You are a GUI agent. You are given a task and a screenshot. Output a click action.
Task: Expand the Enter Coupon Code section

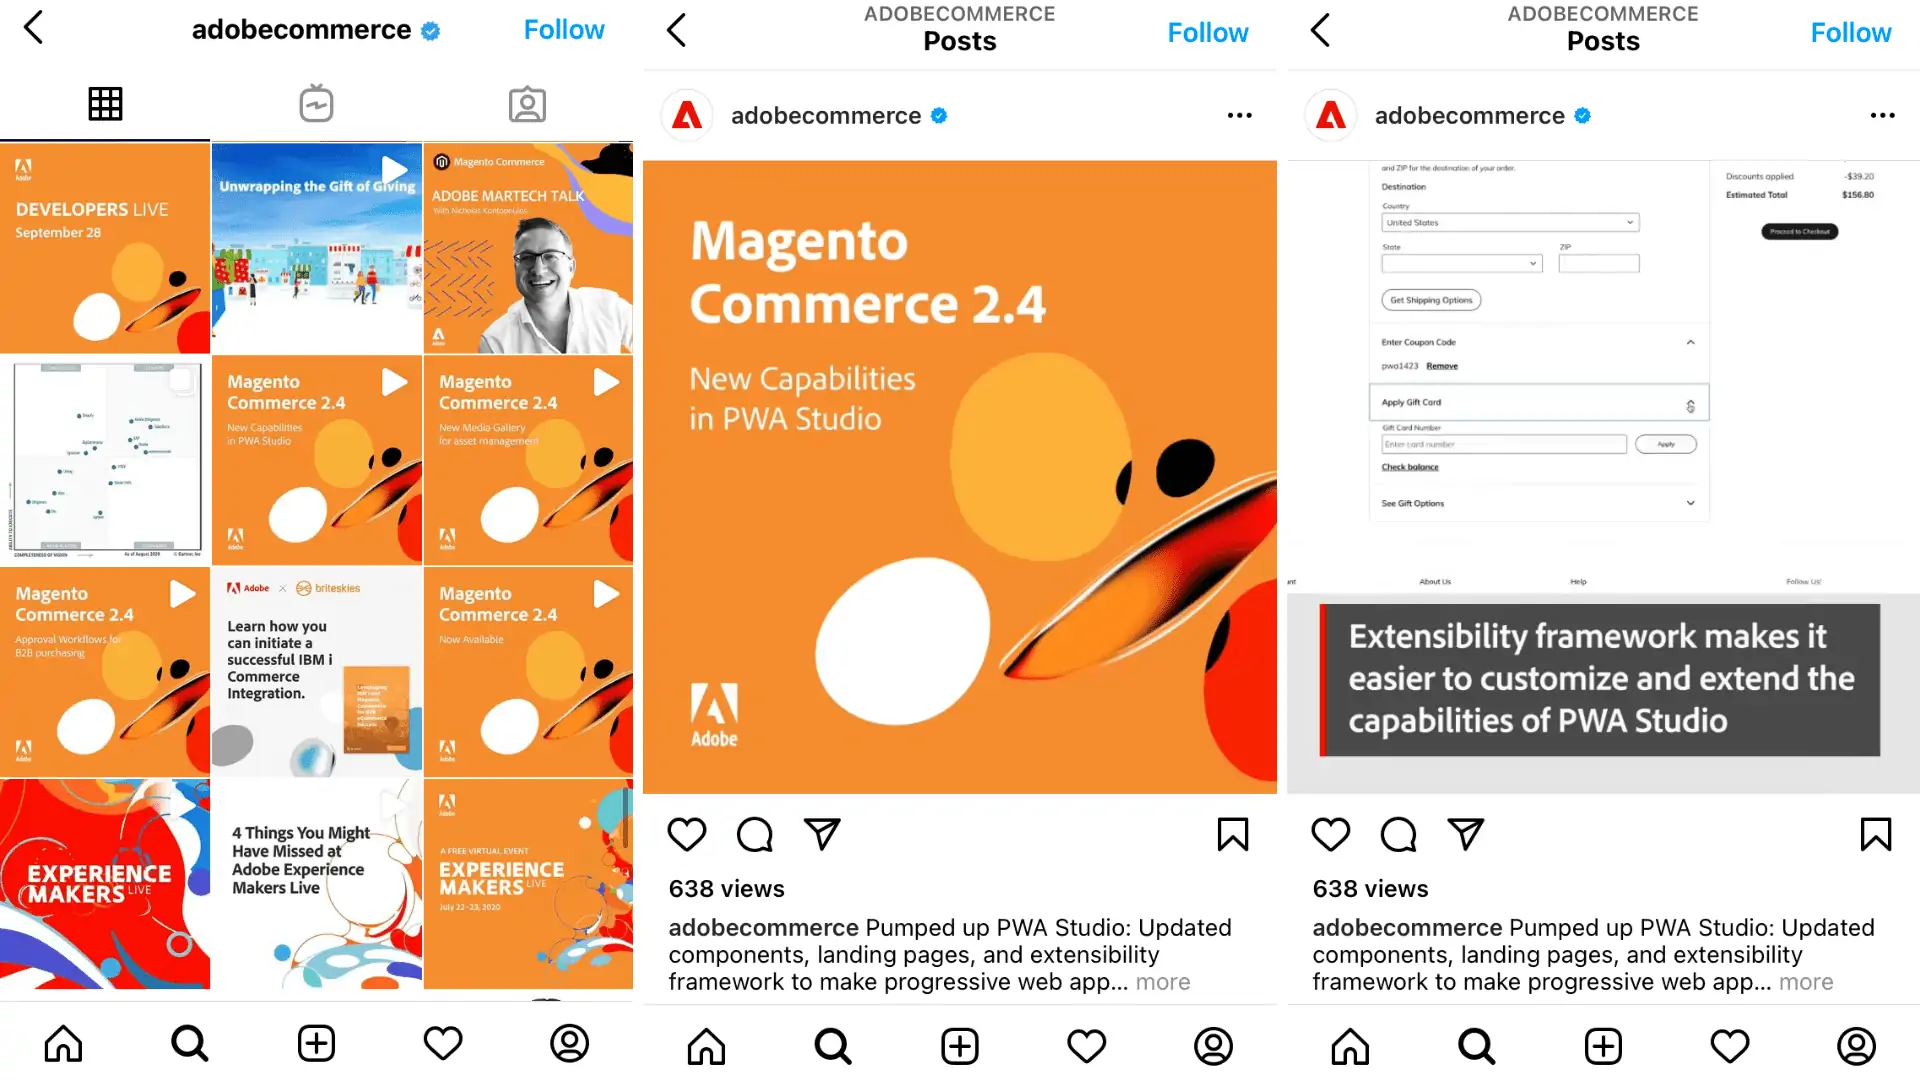click(1691, 342)
